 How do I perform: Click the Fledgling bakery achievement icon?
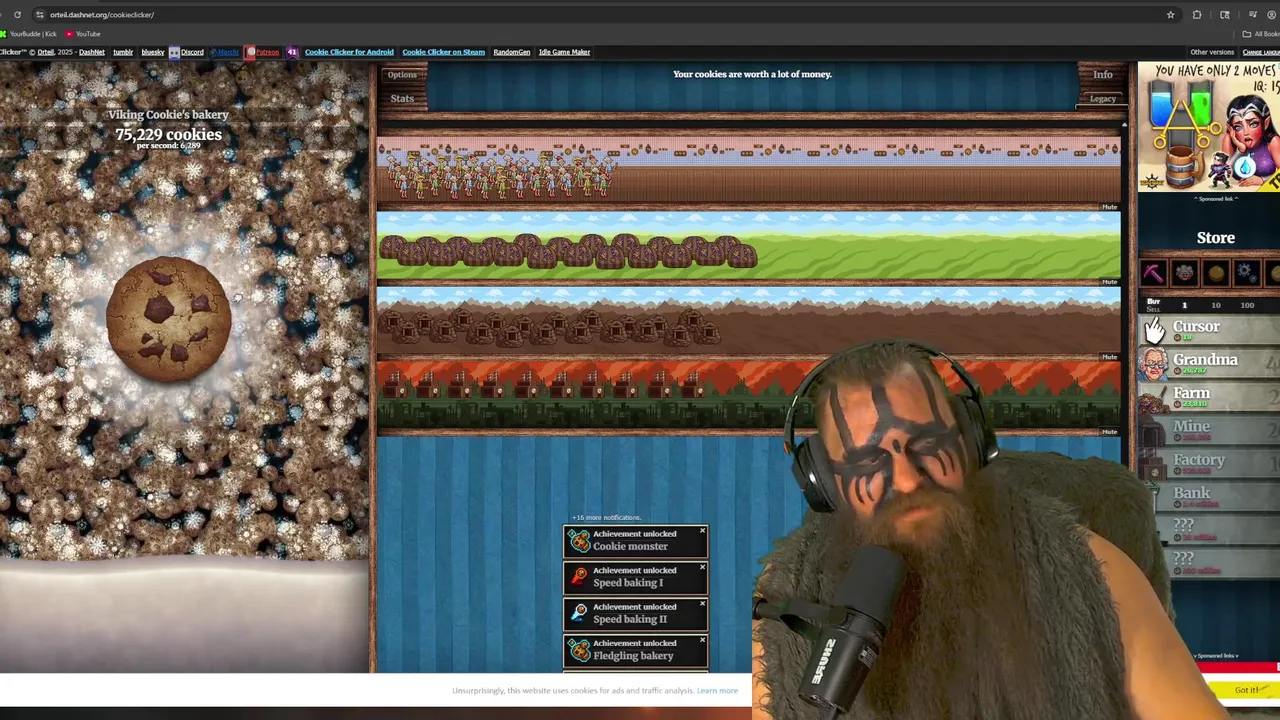point(579,650)
